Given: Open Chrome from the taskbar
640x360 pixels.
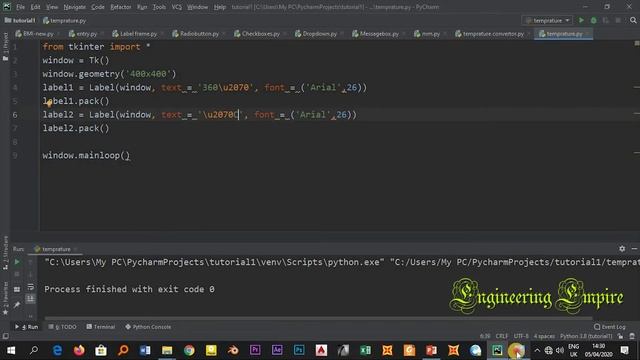Looking at the screenshot, I should 189,350.
